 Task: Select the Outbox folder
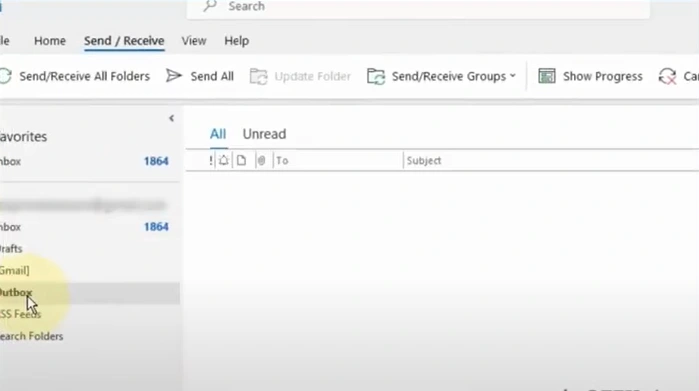click(90, 293)
